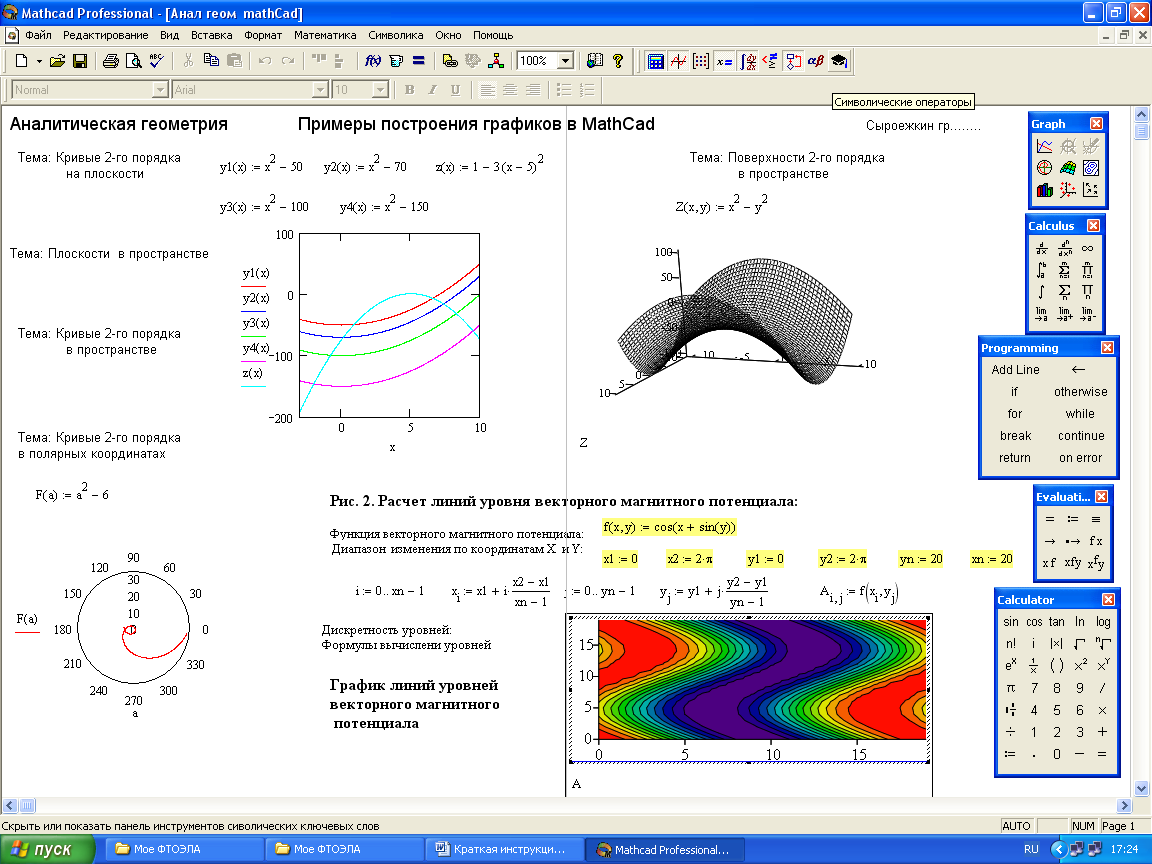The image size is (1152, 864).
Task: Insert summation with limits from Calculus palette
Action: click(x=1064, y=270)
